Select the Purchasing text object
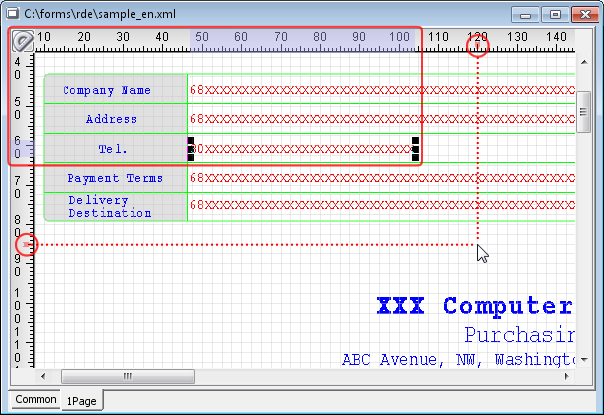Viewport: 604px width, 415px height. pos(519,335)
